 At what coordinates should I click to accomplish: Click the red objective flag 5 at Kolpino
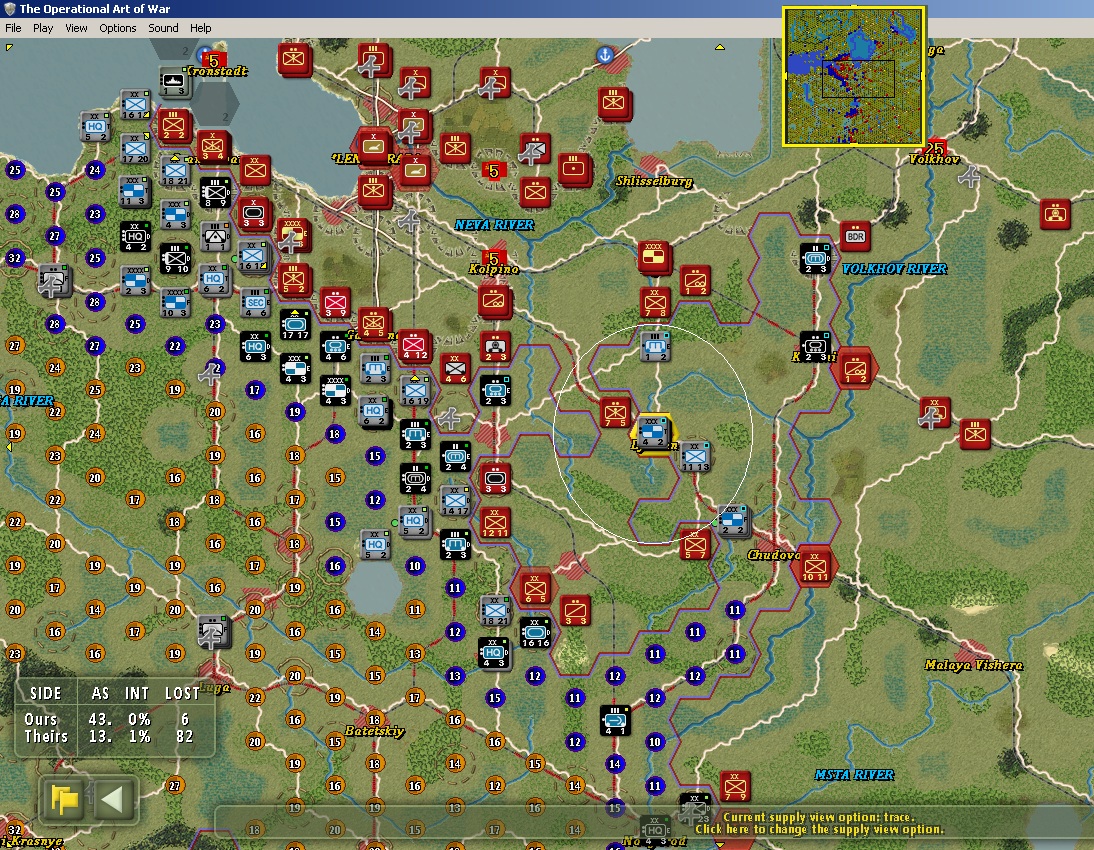coord(494,258)
